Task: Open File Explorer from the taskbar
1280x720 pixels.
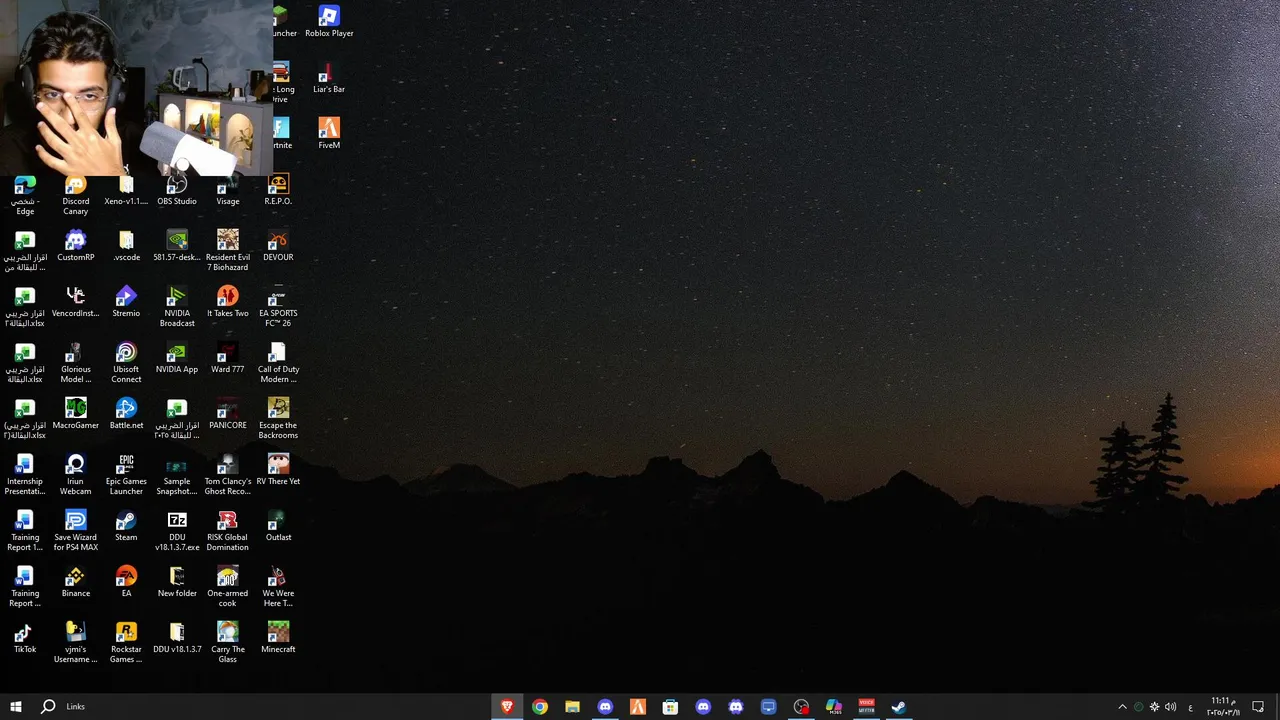Action: pos(572,706)
